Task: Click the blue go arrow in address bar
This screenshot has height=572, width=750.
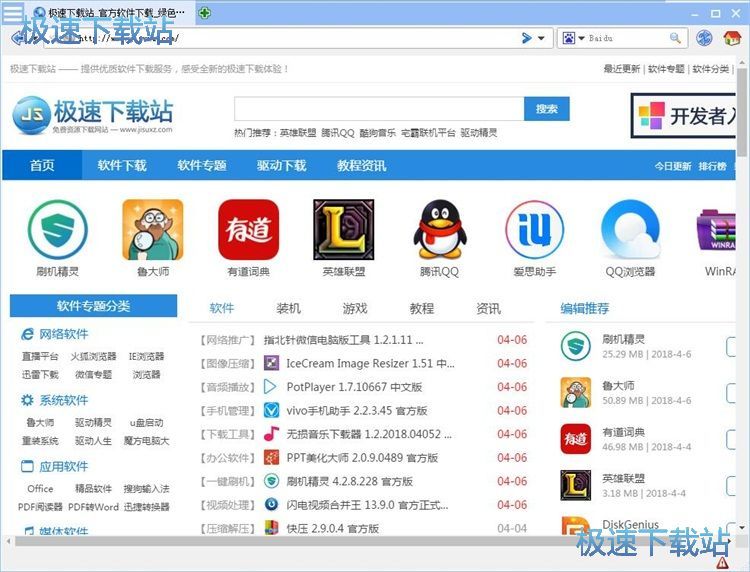Action: [527, 38]
